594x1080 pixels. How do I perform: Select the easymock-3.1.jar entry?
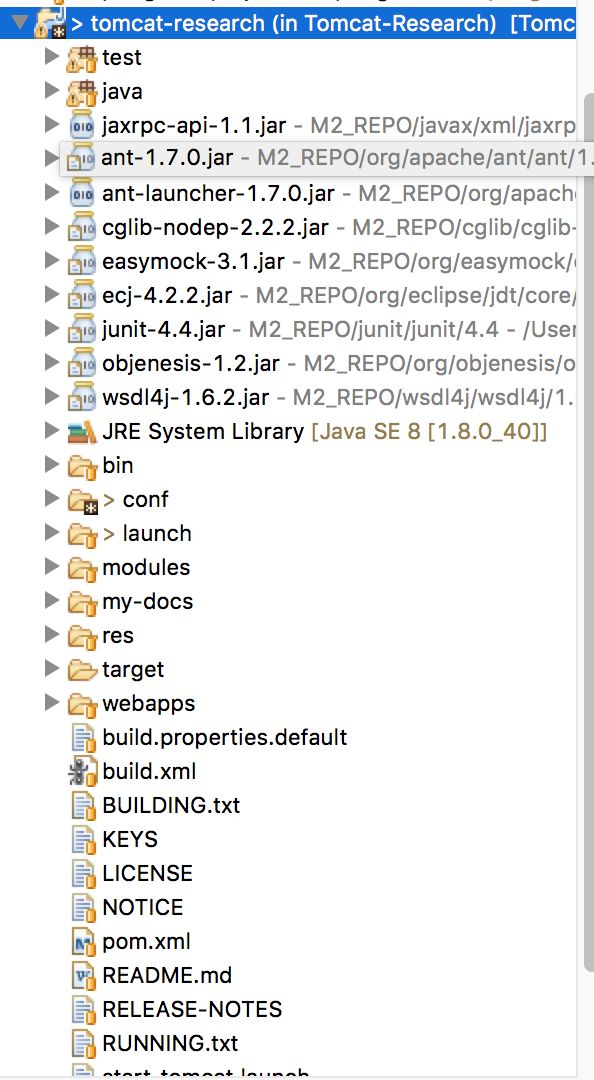pos(193,262)
